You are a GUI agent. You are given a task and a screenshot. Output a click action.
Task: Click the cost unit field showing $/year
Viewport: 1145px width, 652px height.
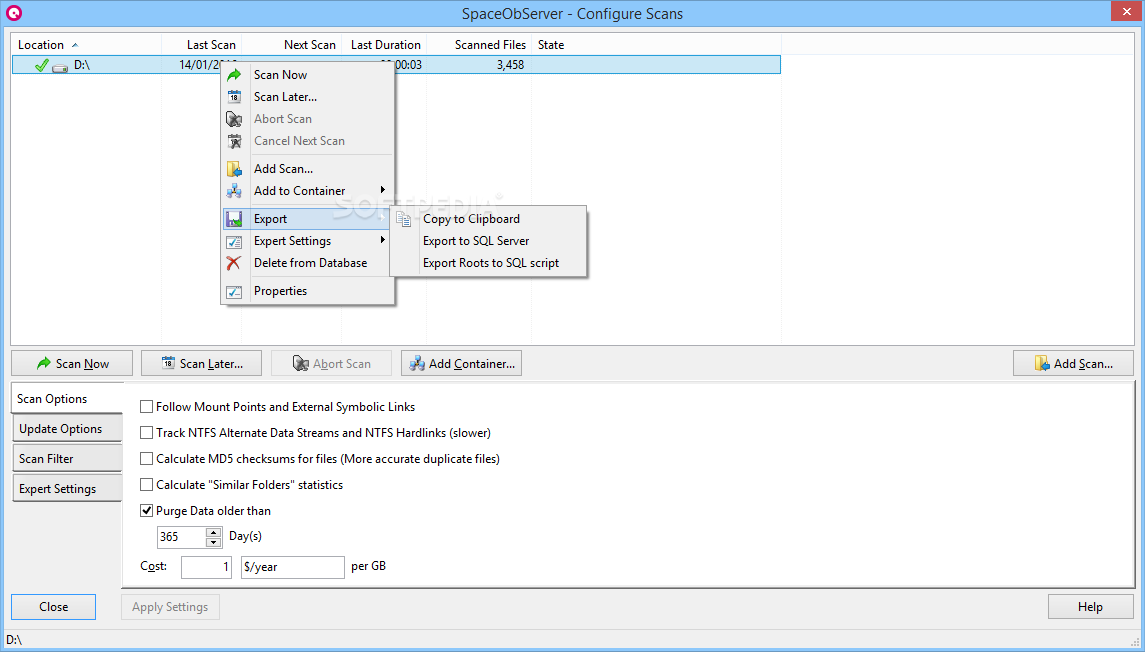click(x=293, y=567)
